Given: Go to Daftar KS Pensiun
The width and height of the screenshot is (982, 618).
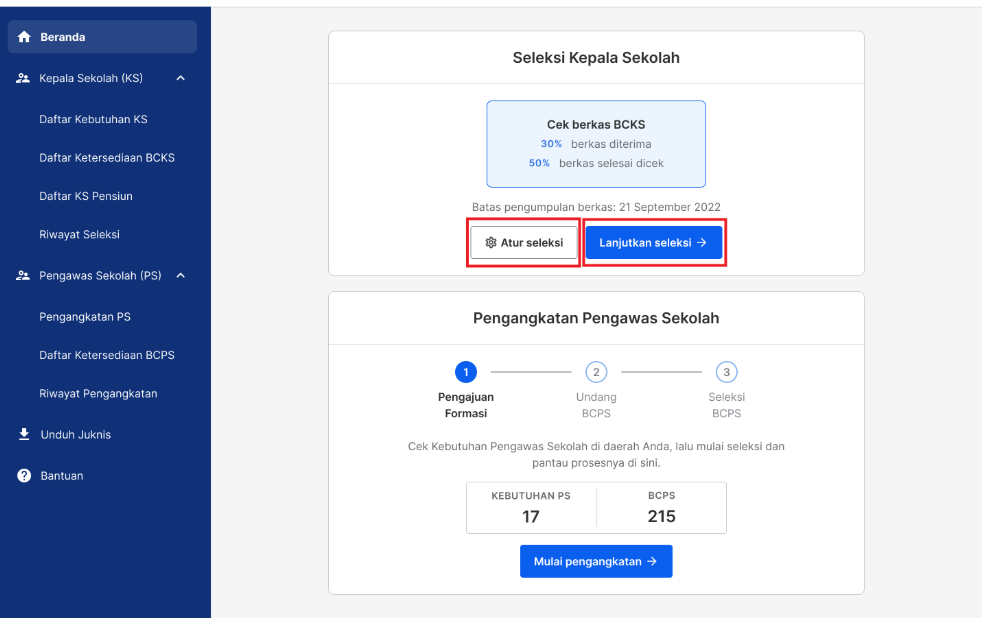Looking at the screenshot, I should tap(86, 196).
